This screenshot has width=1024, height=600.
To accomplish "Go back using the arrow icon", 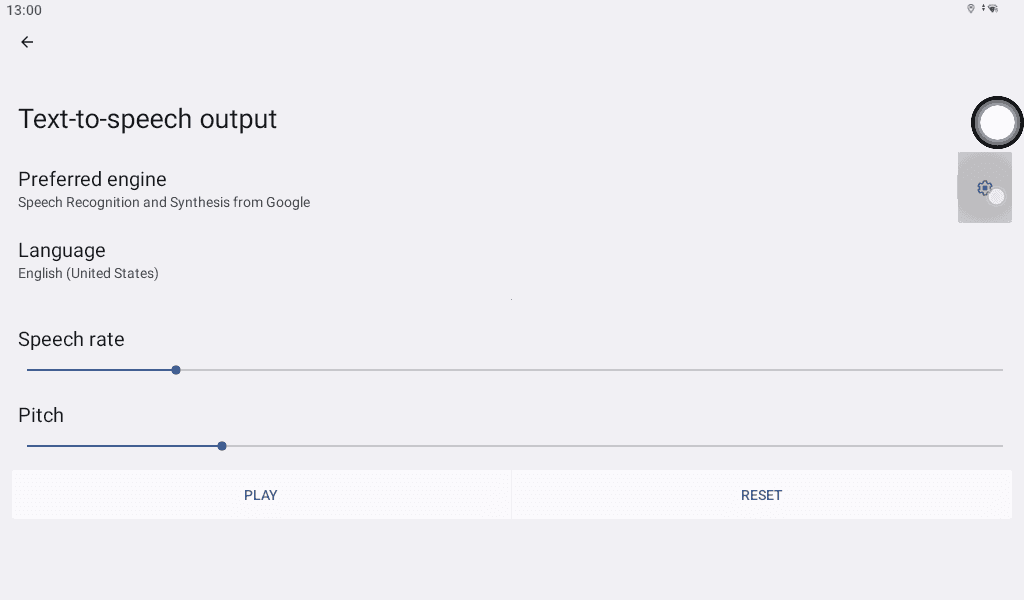I will point(27,42).
